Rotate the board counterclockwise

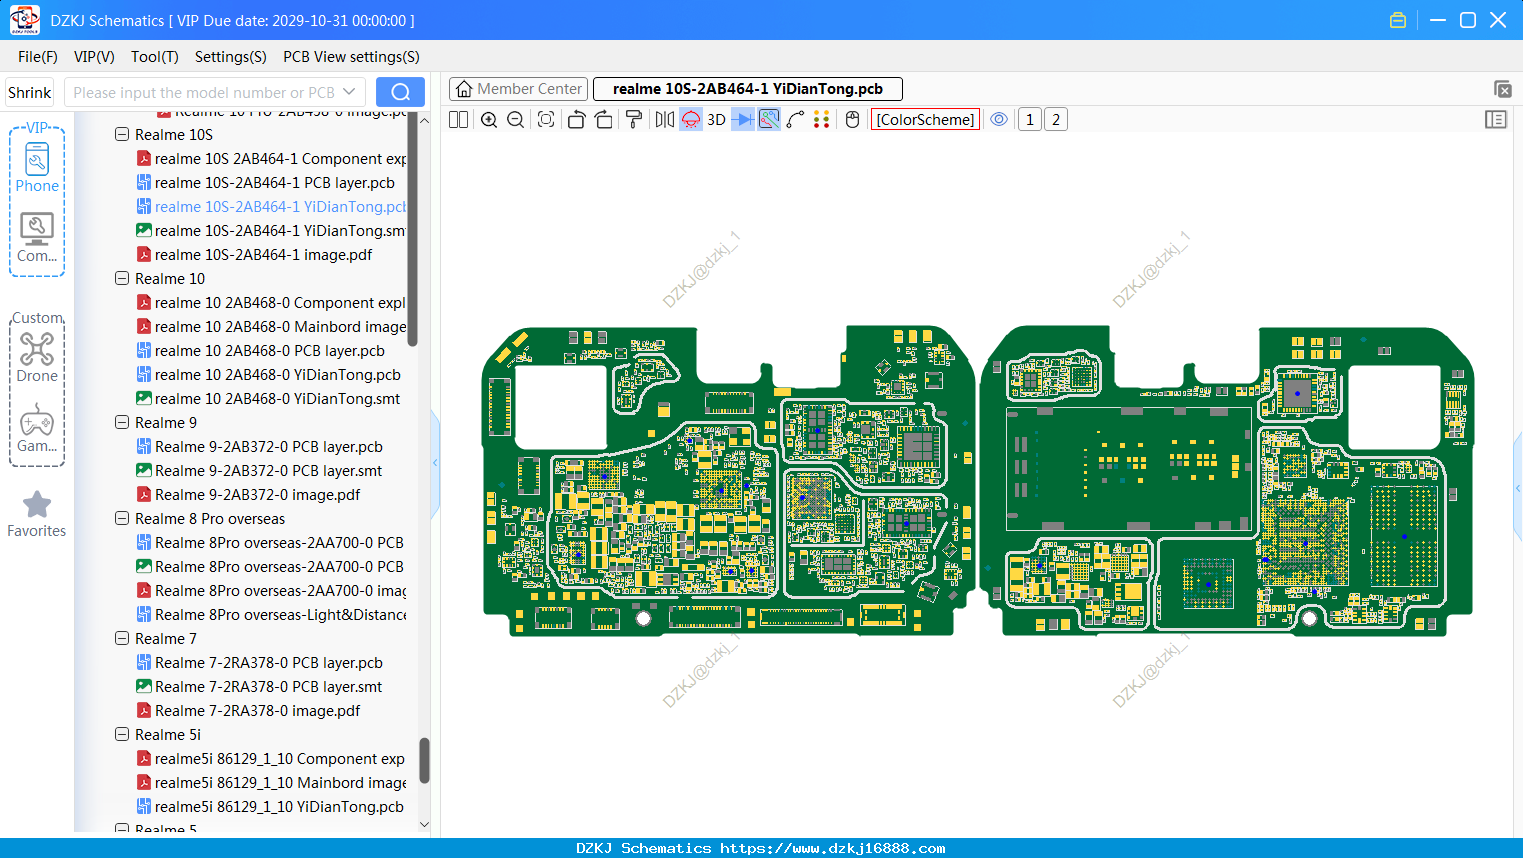click(x=576, y=120)
